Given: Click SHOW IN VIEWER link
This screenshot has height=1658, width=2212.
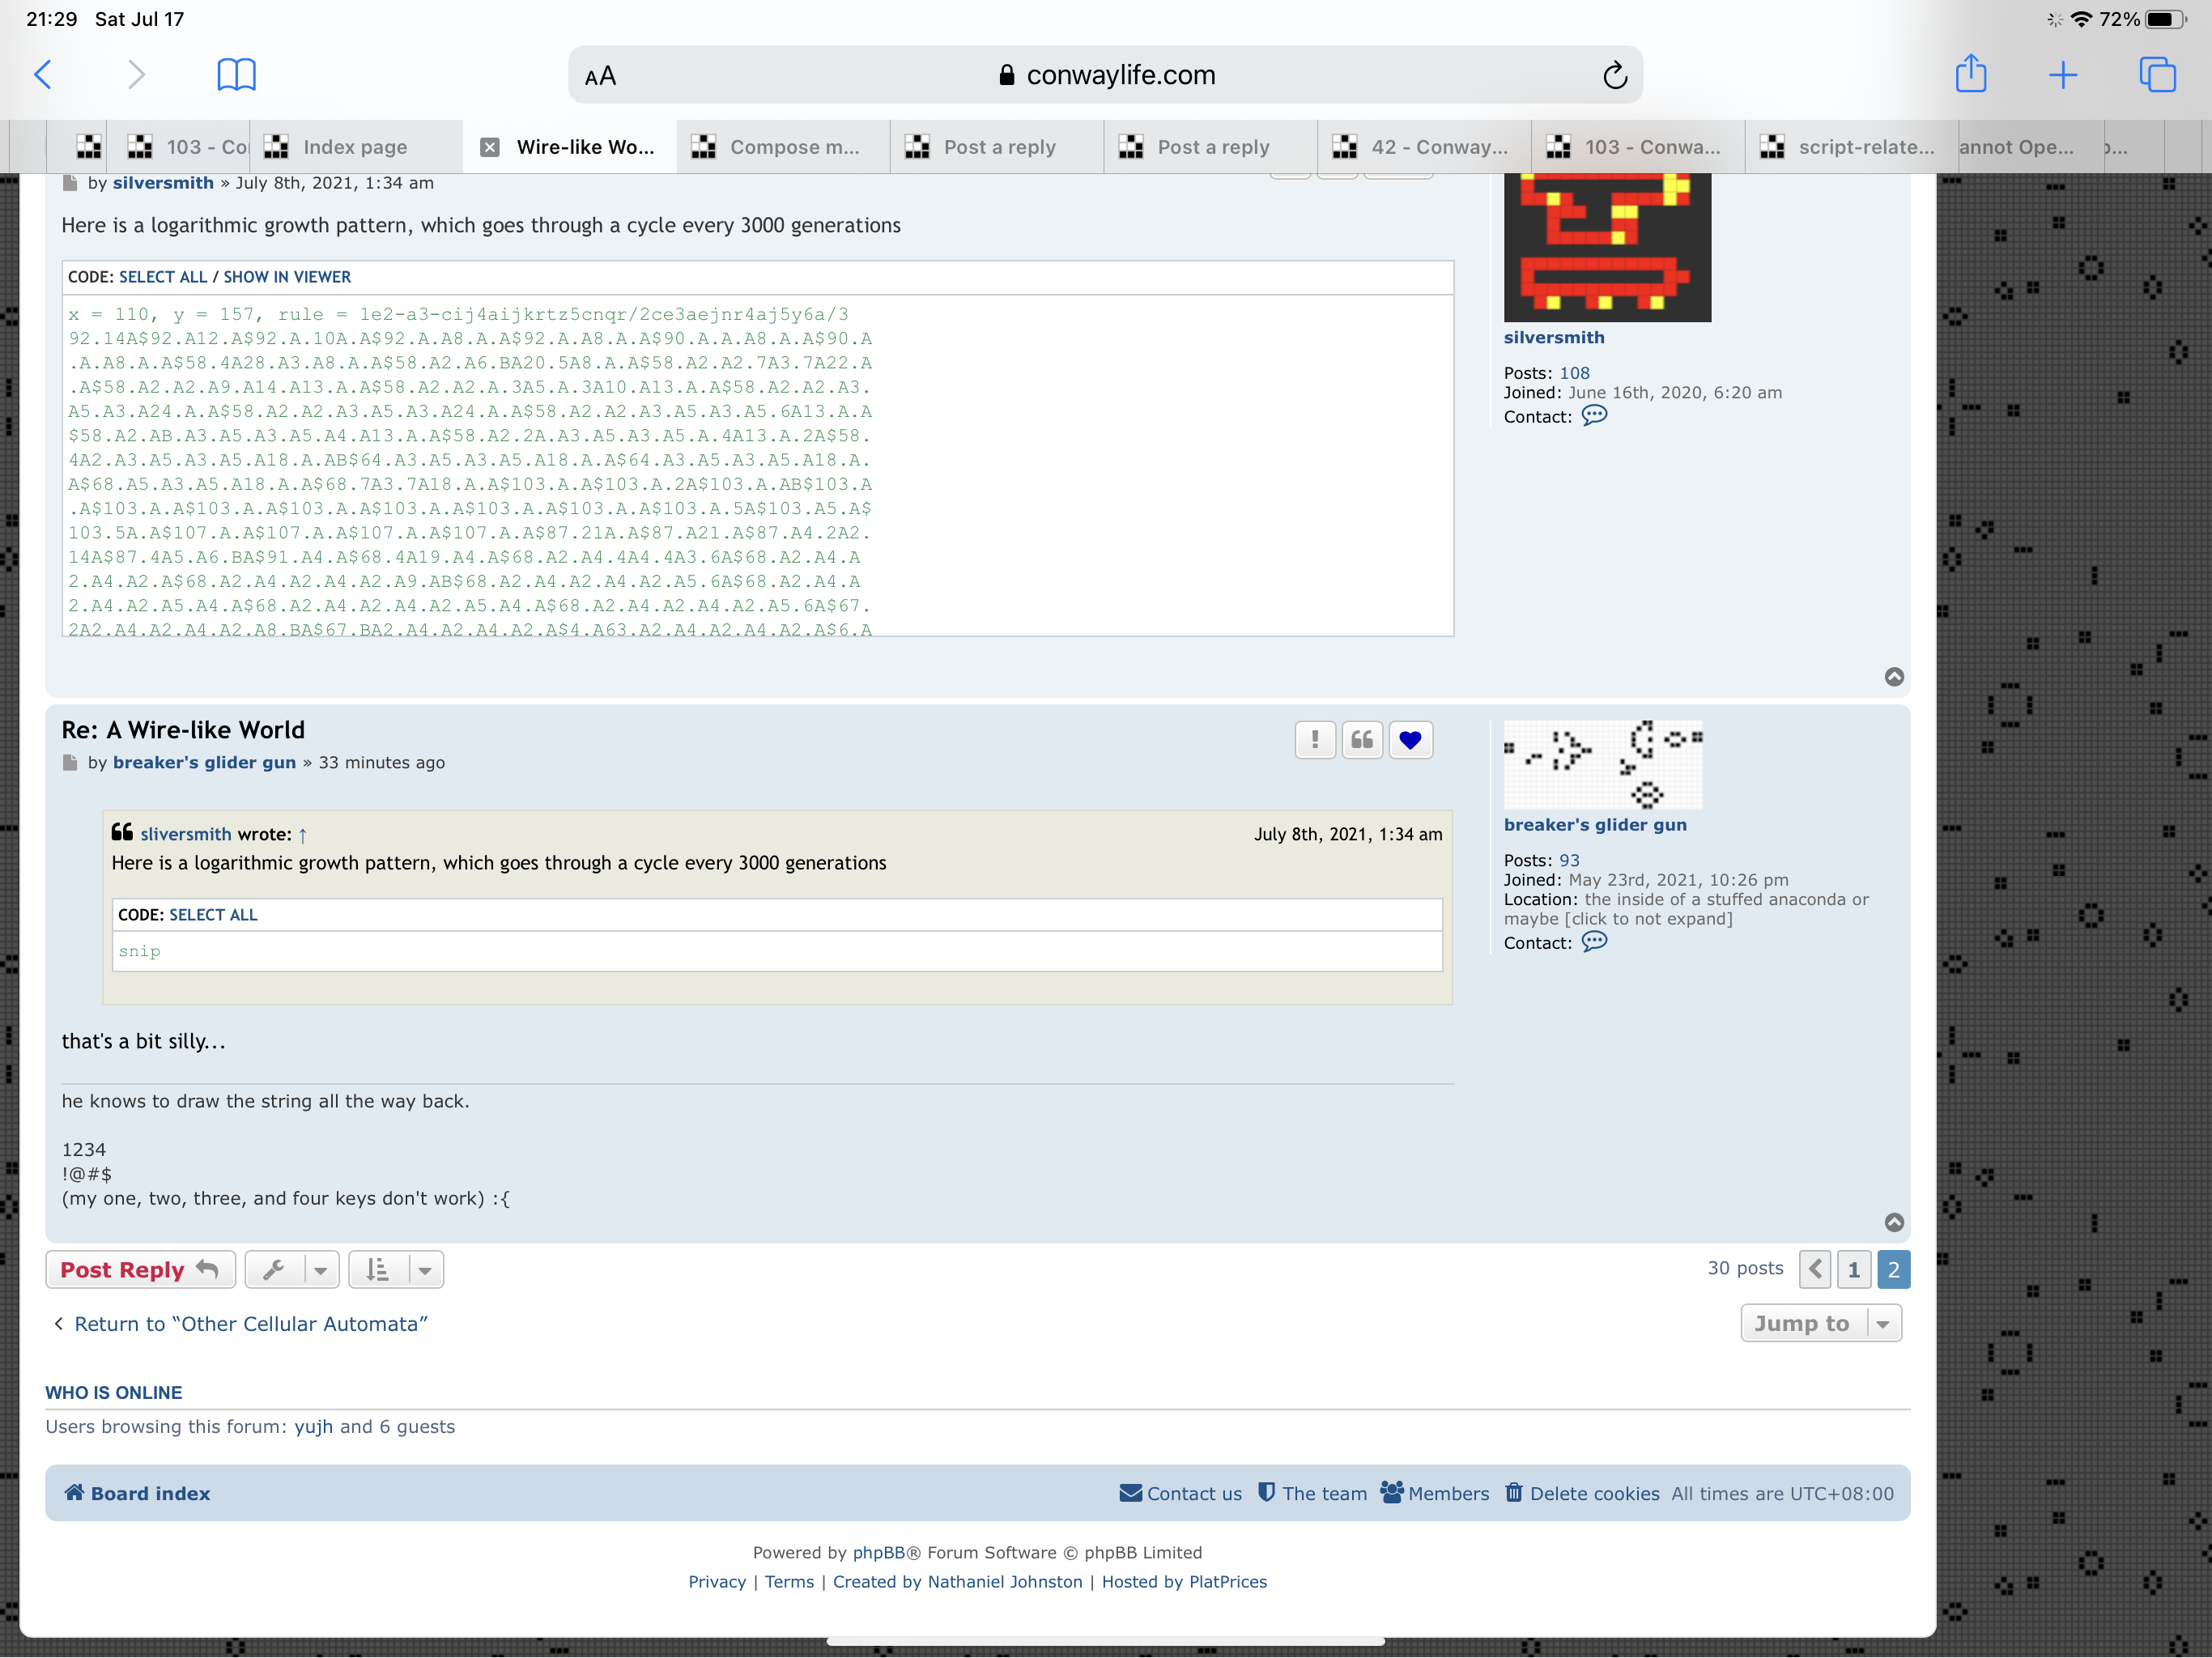Looking at the screenshot, I should (287, 277).
